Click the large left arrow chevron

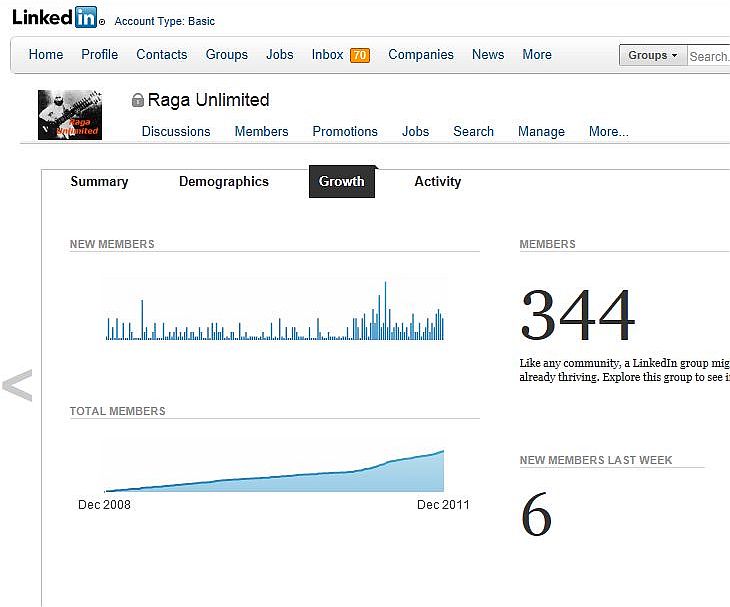pos(18,385)
